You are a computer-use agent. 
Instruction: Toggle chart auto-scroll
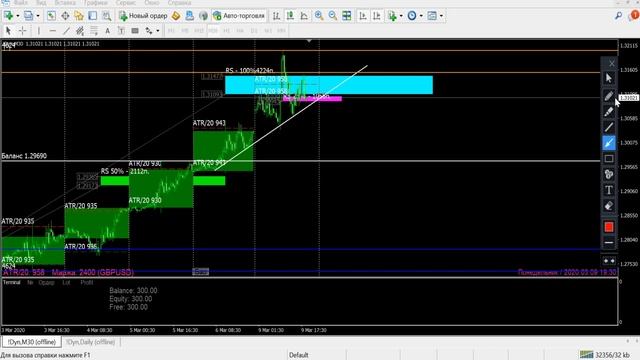click(363, 16)
